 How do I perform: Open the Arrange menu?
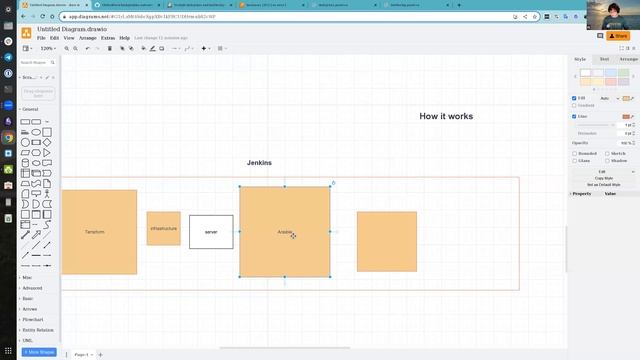88,38
